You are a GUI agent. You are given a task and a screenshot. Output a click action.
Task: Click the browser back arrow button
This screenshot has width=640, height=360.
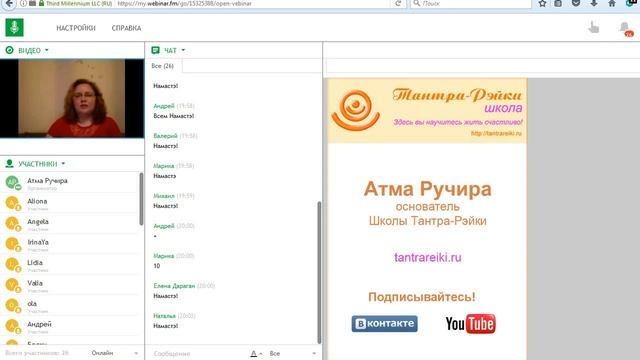[x=9, y=4]
